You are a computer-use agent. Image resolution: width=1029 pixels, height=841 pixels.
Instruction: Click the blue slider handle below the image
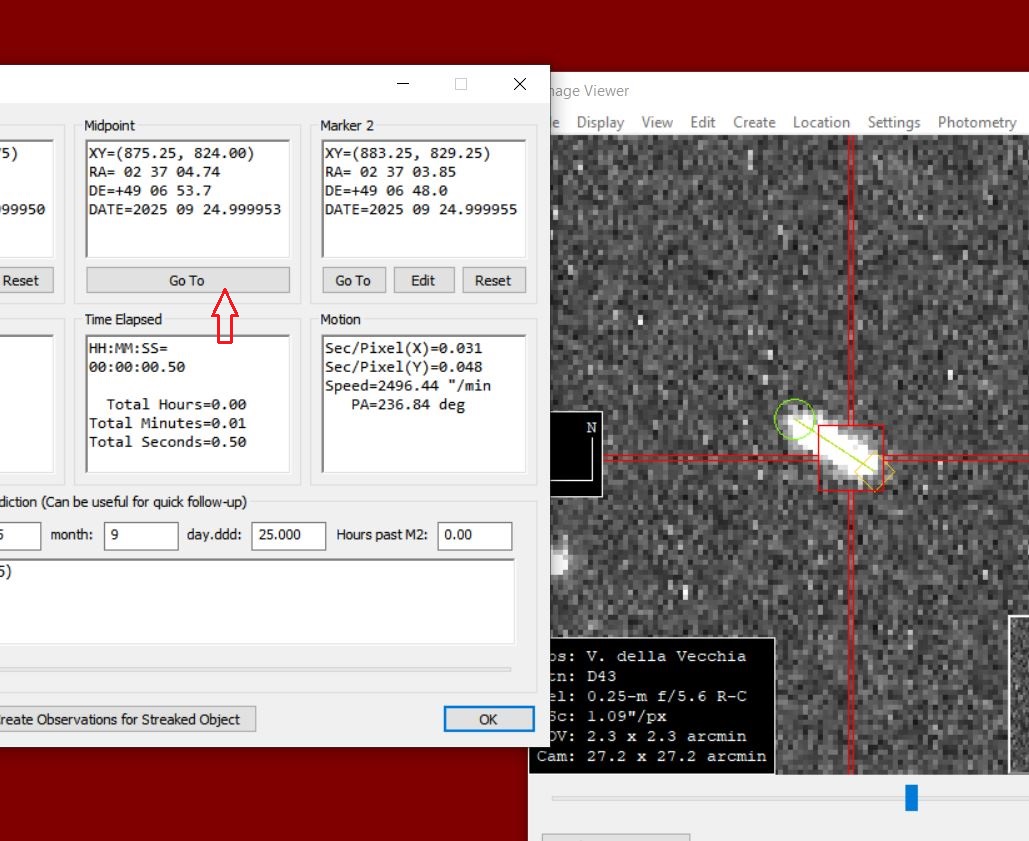tap(911, 797)
